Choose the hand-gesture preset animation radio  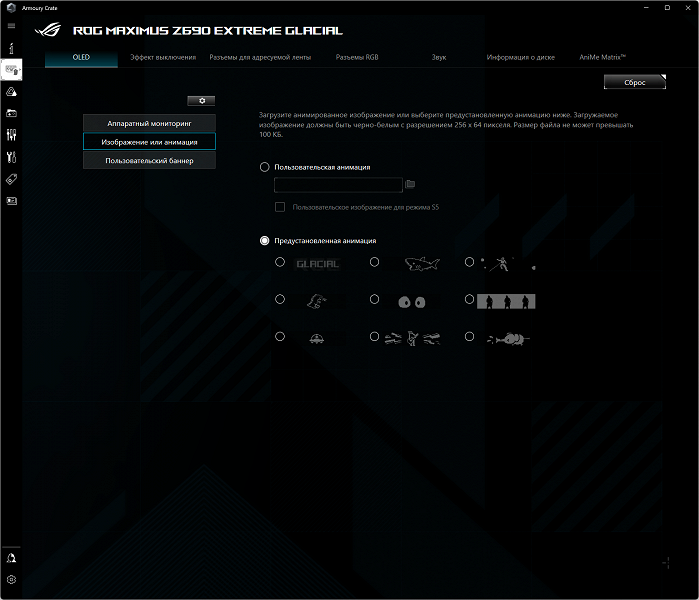280,299
